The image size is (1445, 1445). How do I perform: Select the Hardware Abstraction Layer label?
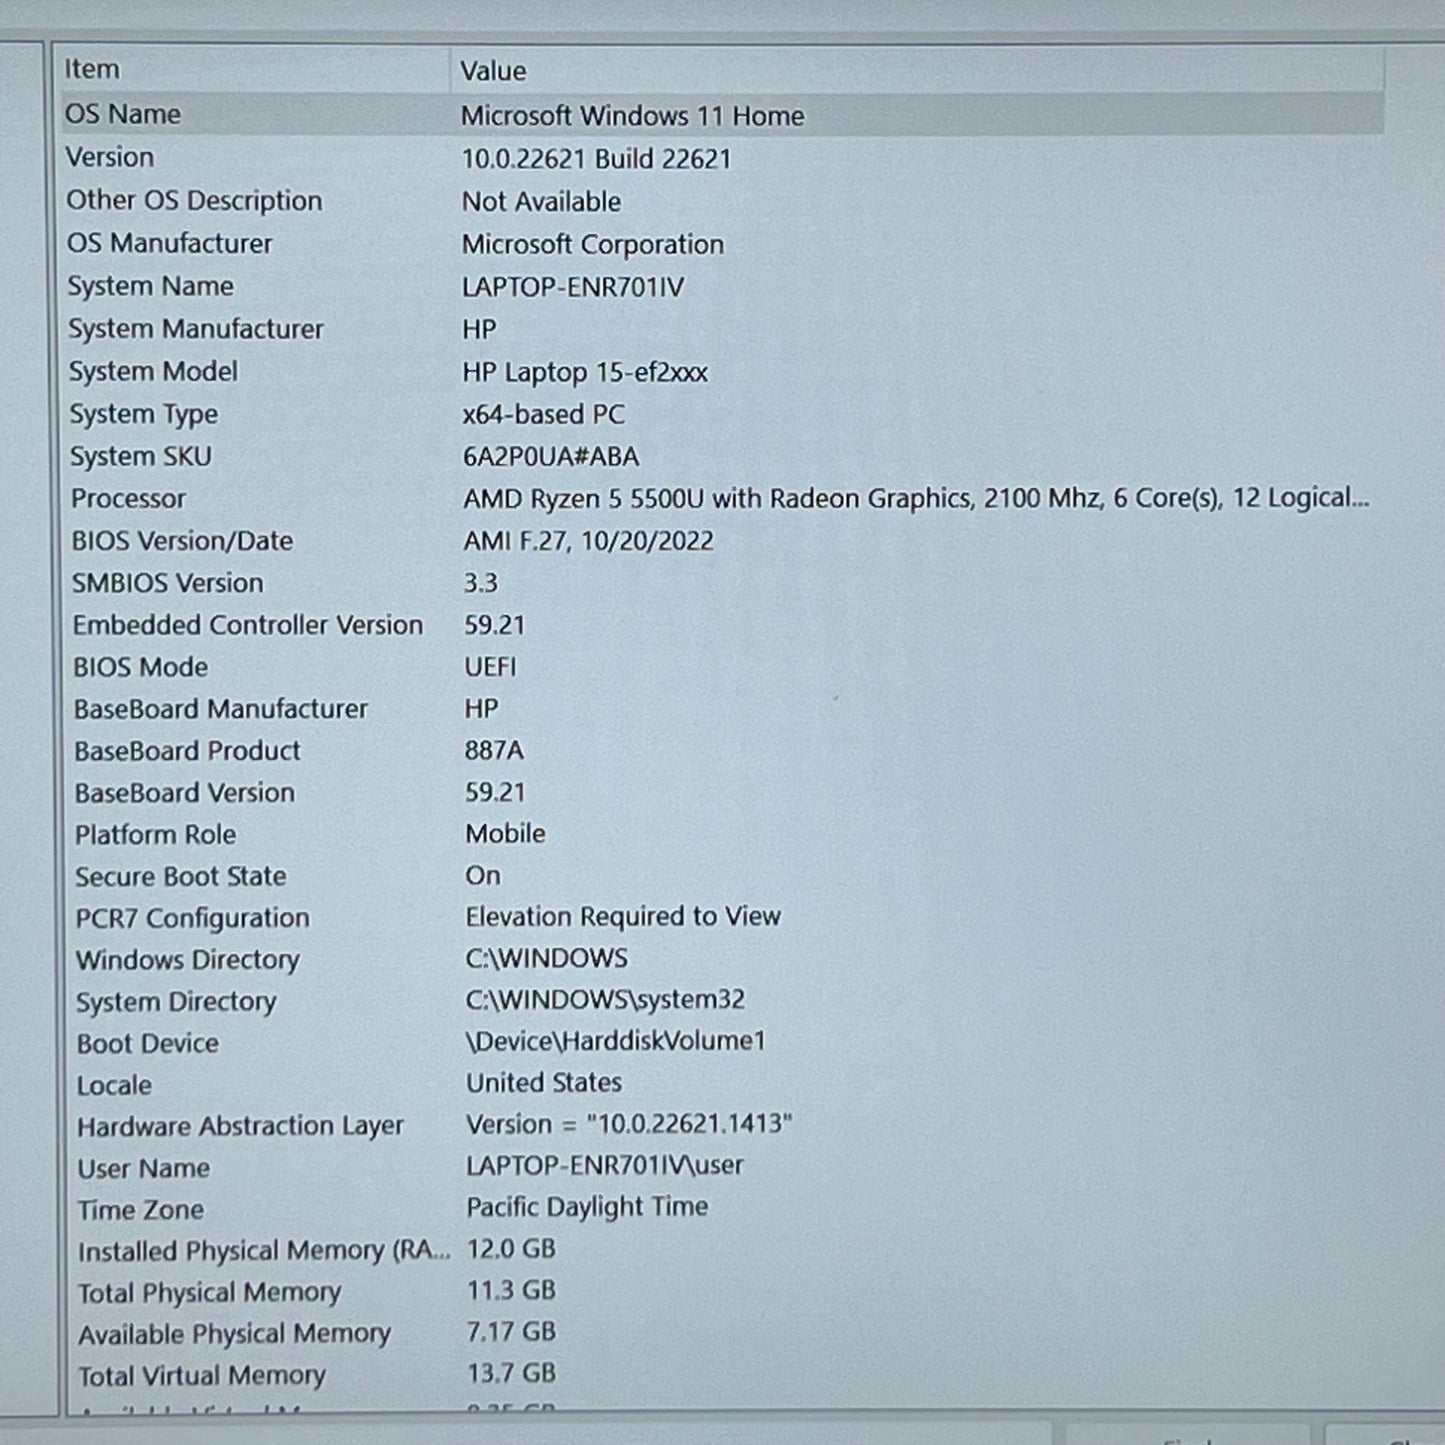click(x=240, y=1127)
